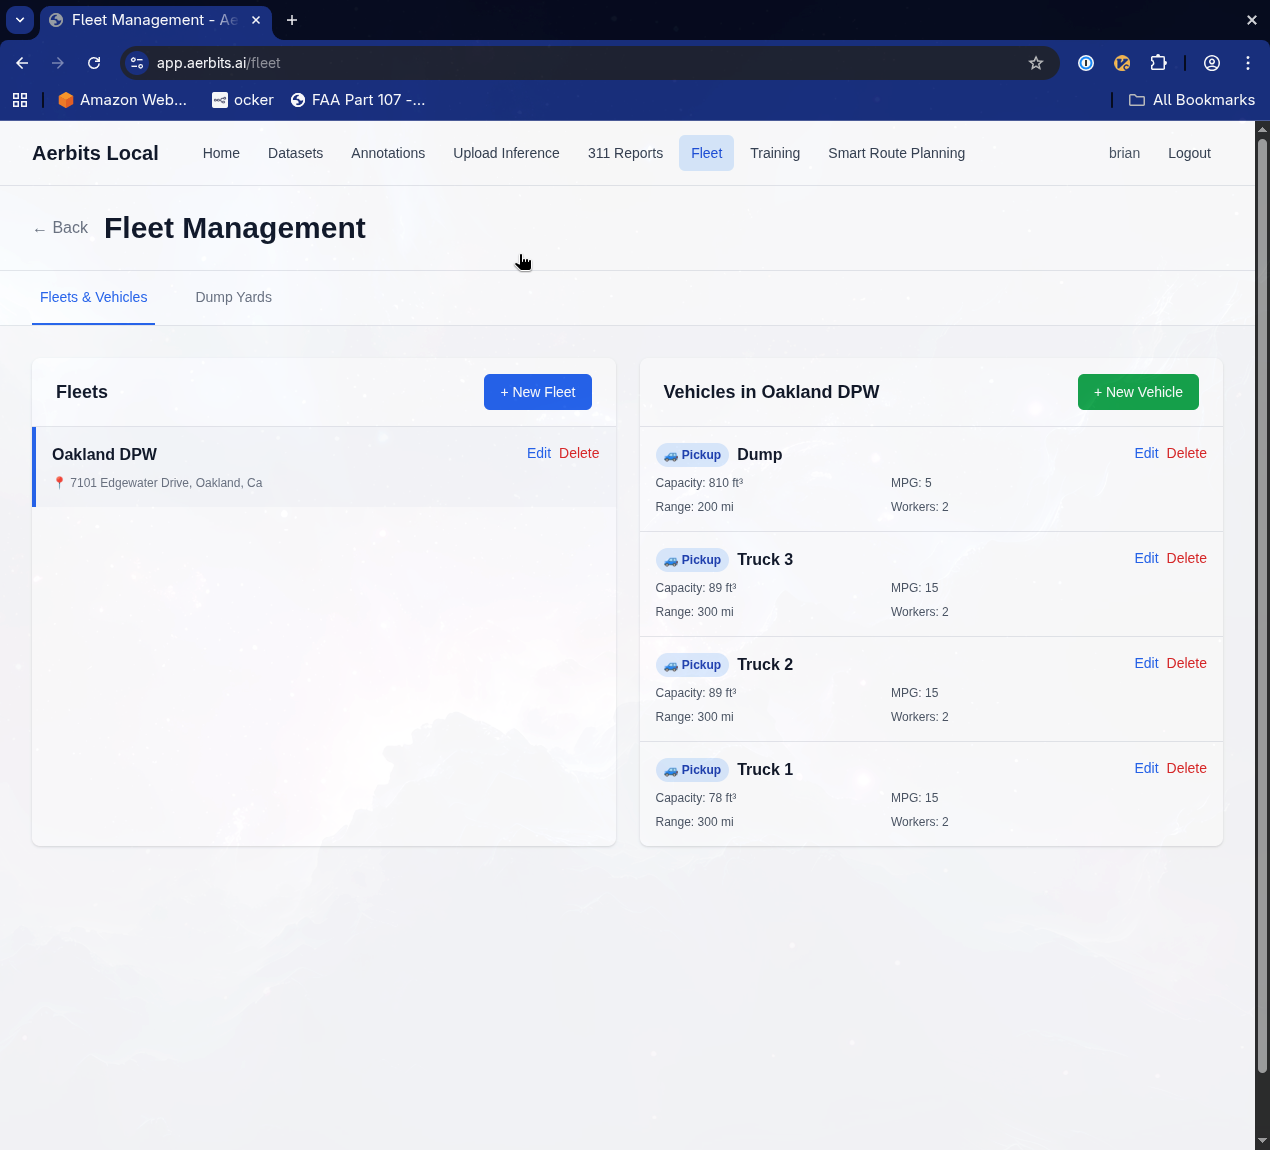Click the Pickup badge icon on Truck 1
The width and height of the screenshot is (1270, 1150).
click(x=670, y=770)
